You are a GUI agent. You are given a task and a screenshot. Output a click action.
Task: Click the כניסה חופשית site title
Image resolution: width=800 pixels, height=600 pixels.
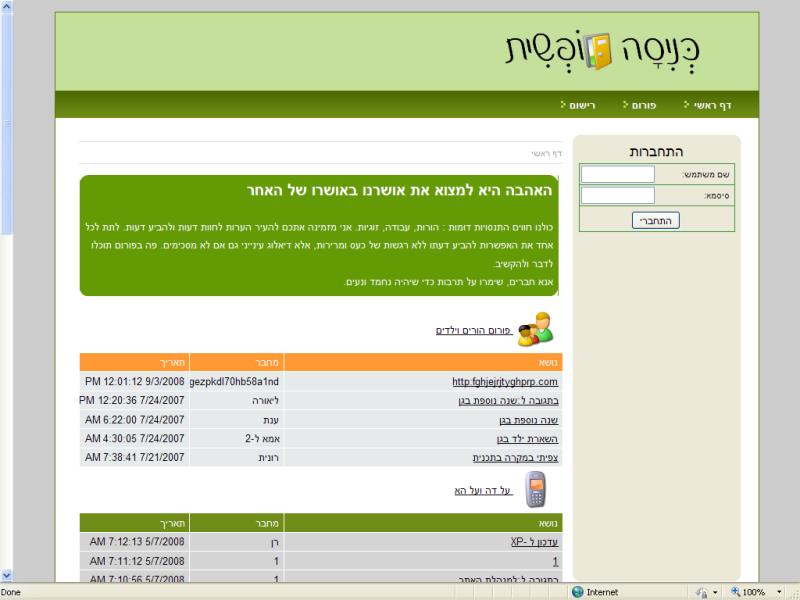603,51
